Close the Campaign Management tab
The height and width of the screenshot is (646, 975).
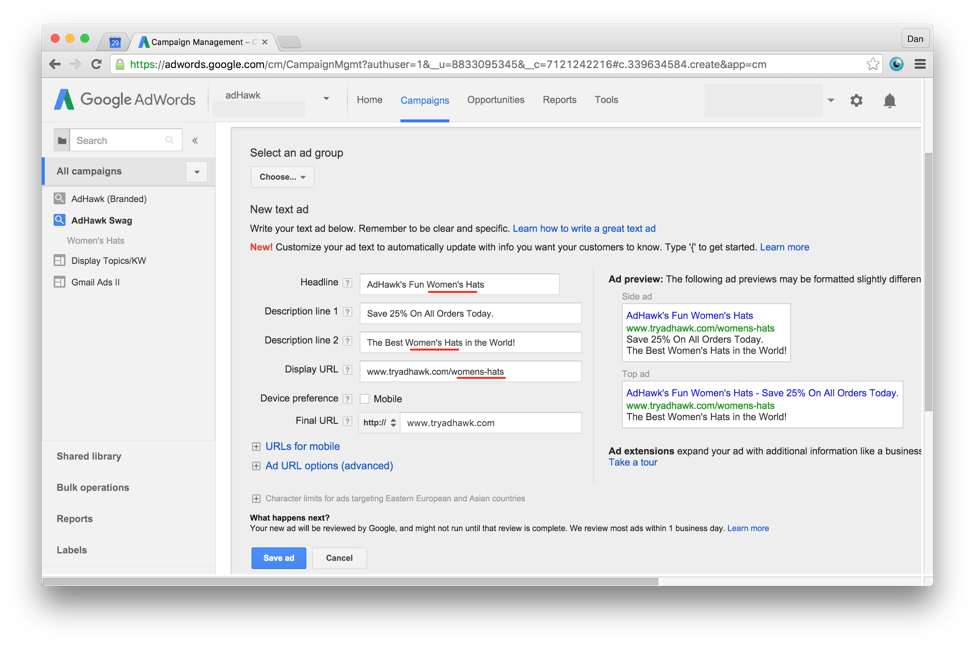click(x=265, y=42)
